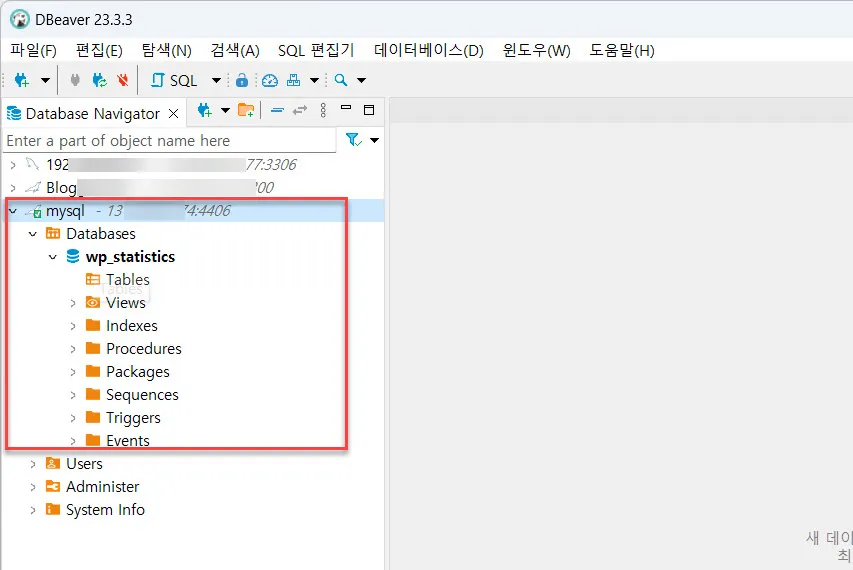Click the Databases folder icon
Image resolution: width=853 pixels, height=570 pixels.
(x=53, y=233)
